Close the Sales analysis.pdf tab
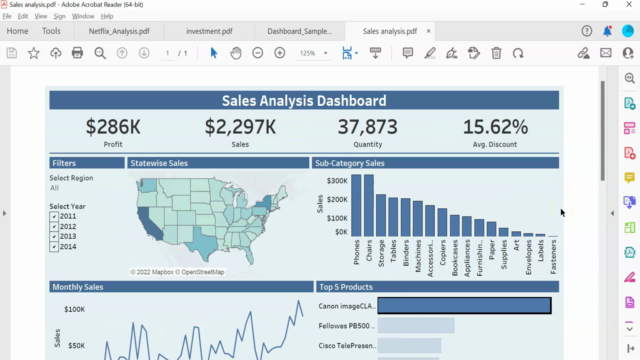 [x=429, y=31]
